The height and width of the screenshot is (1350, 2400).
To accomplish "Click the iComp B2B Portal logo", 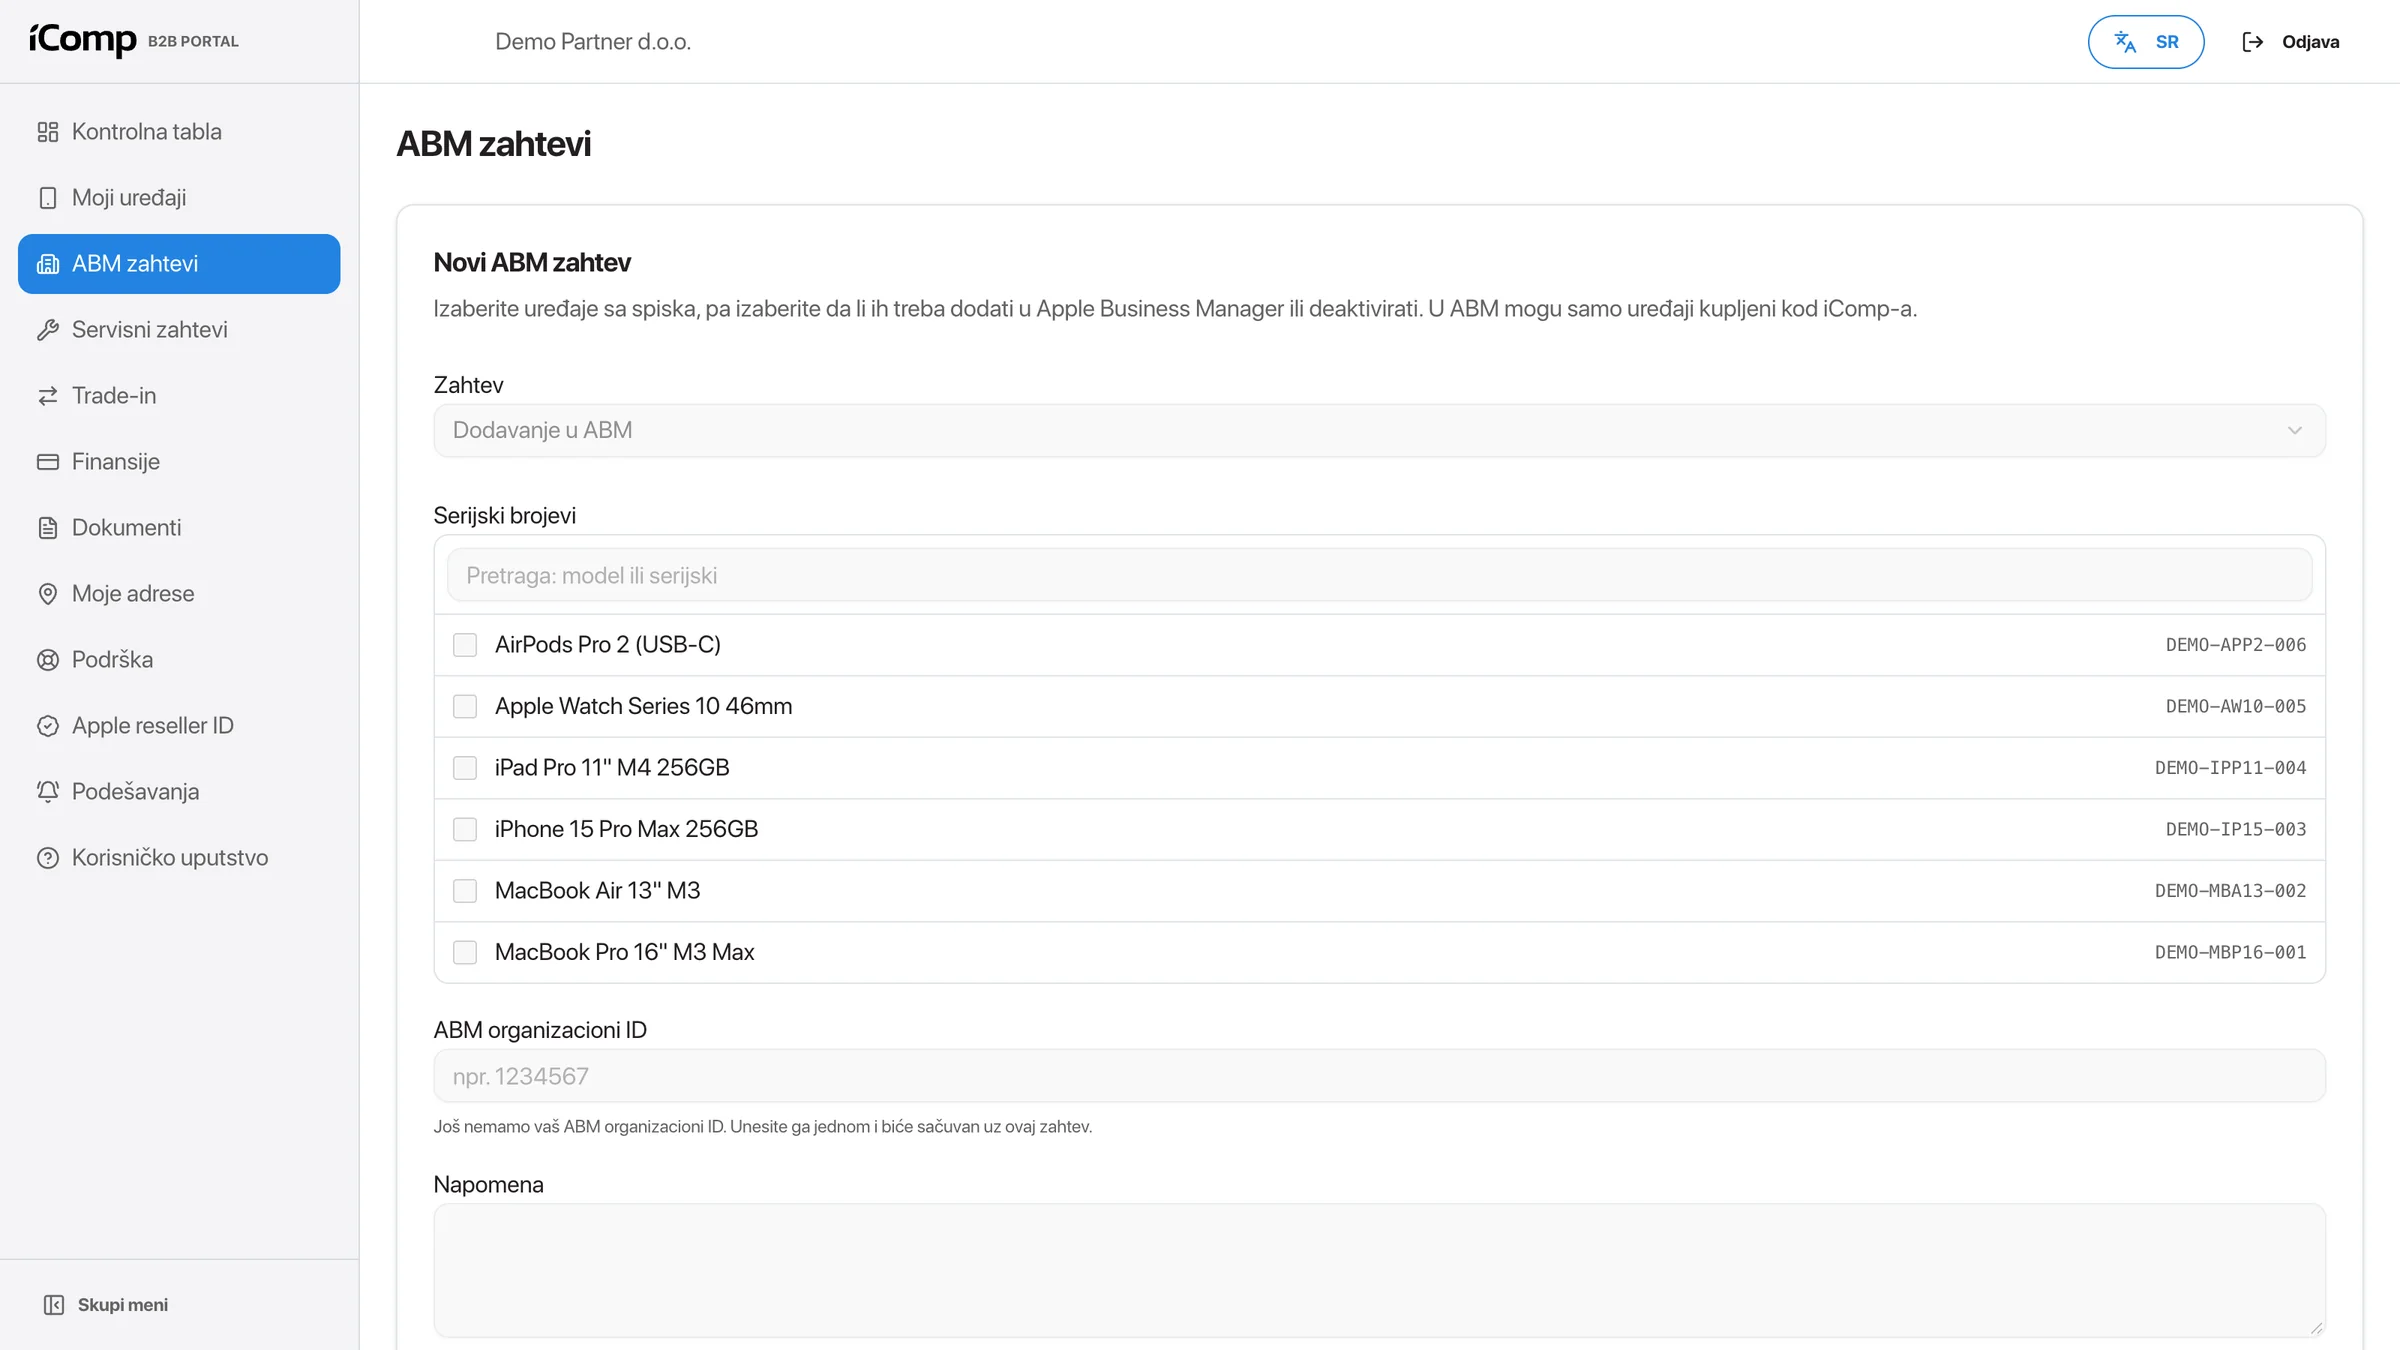I will (x=134, y=40).
